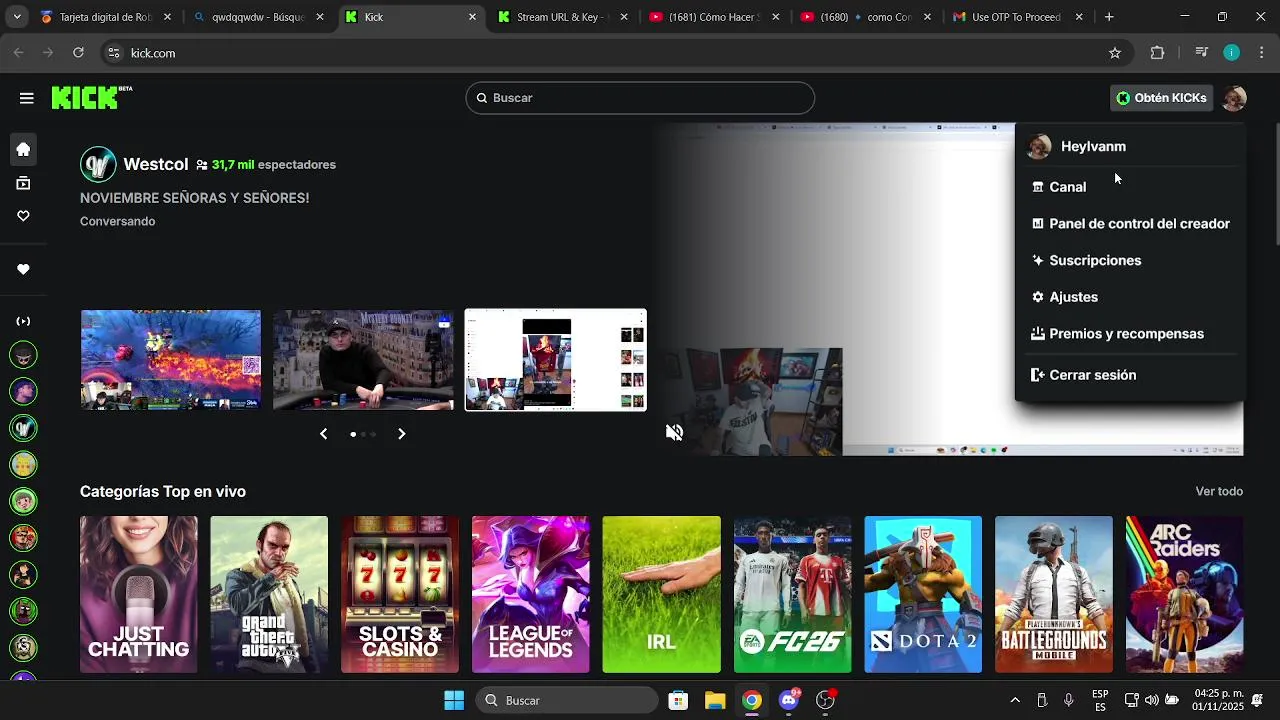Reload the kick.com page
The image size is (1280, 720).
(x=78, y=53)
